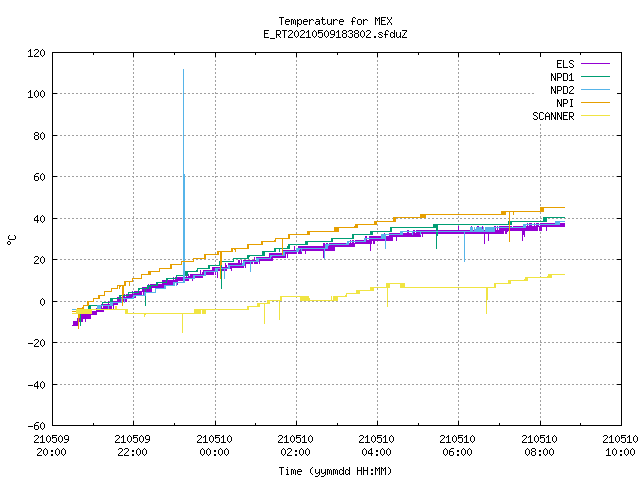Click the x-axis label 210509 20:00
The width and height of the screenshot is (640, 480).
[x=51, y=446]
